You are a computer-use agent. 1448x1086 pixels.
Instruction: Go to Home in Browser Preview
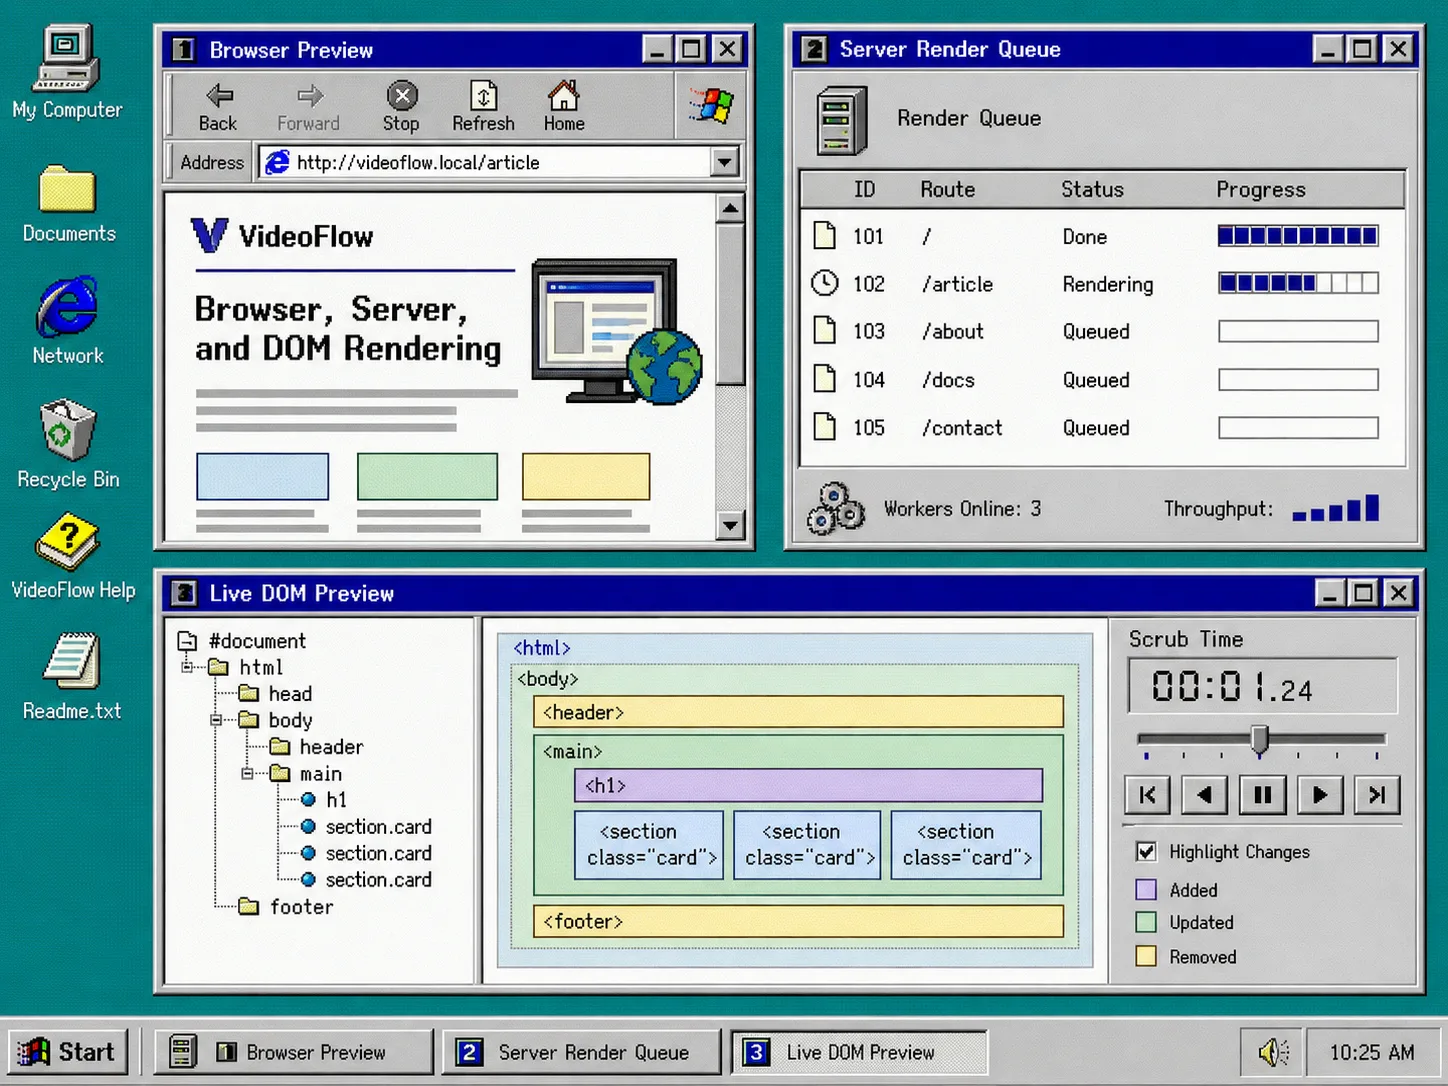click(564, 107)
